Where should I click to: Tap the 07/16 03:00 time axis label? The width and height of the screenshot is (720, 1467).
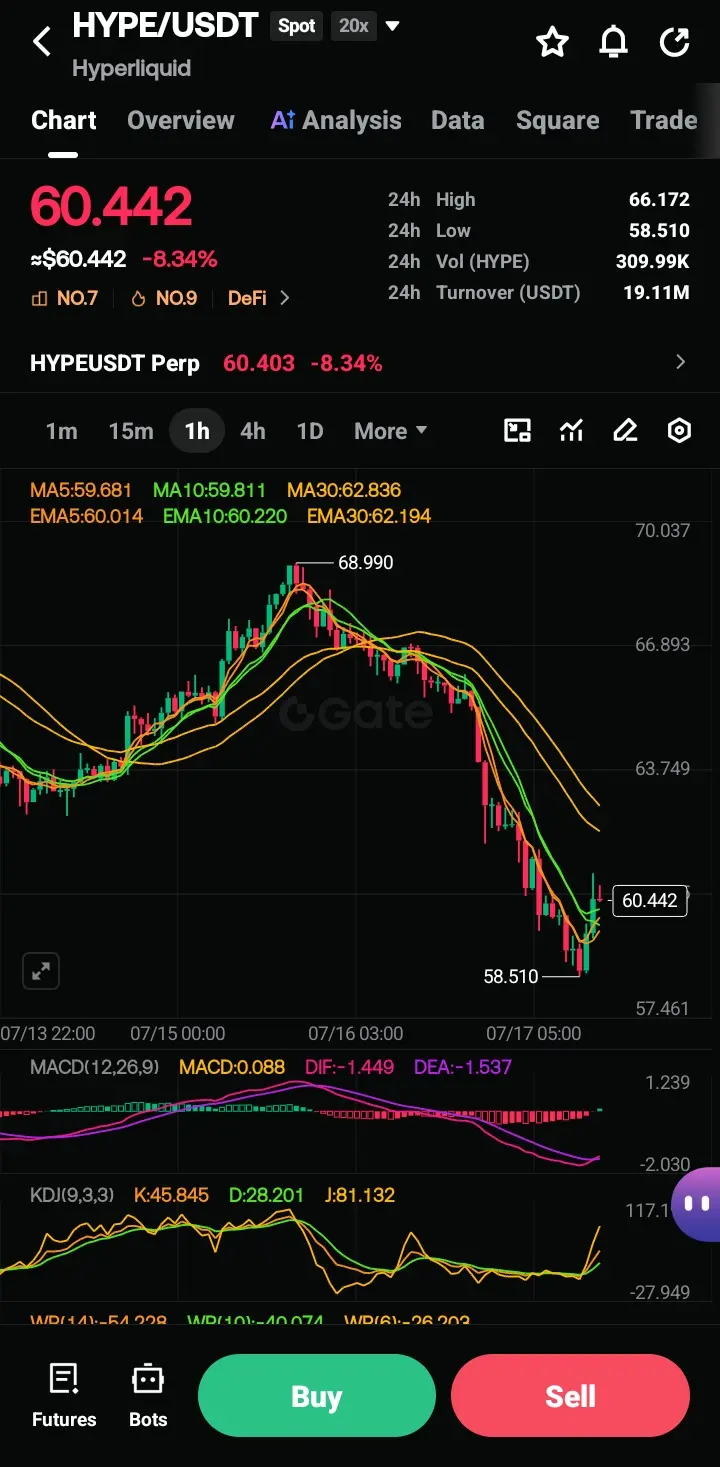(356, 1033)
